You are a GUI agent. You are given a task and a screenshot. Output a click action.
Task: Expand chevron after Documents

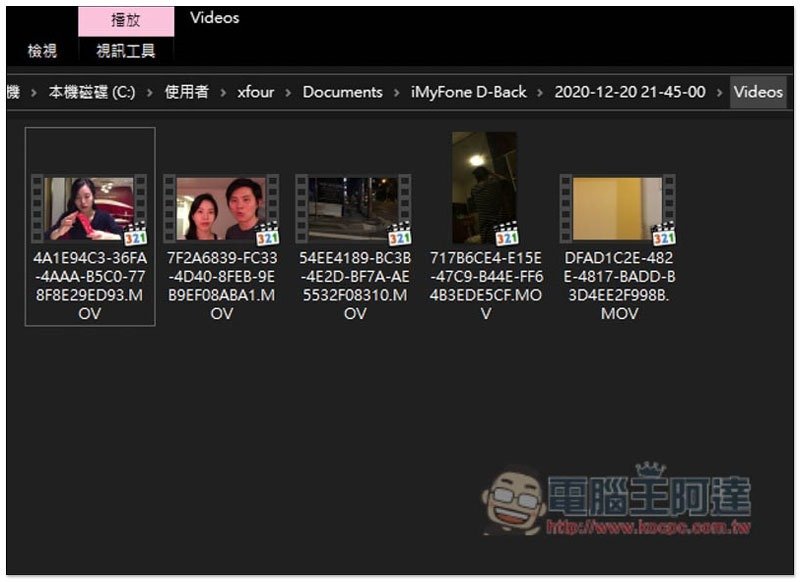[396, 93]
